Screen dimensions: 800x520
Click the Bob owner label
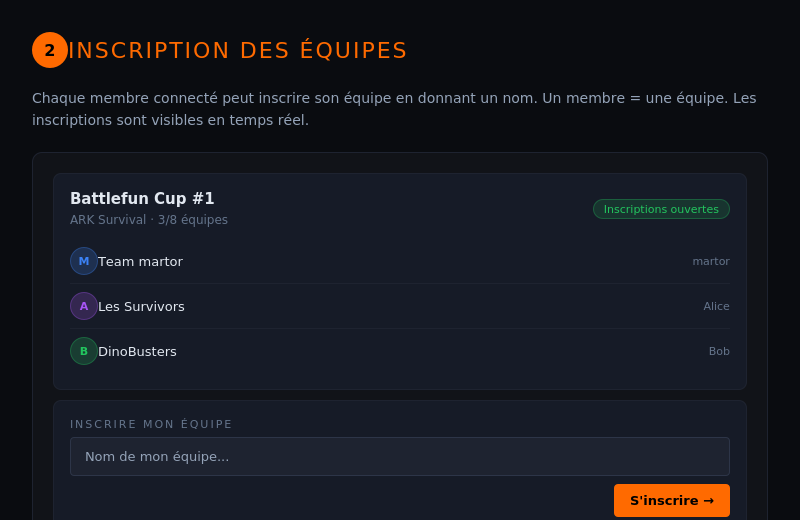pyautogui.click(x=719, y=351)
